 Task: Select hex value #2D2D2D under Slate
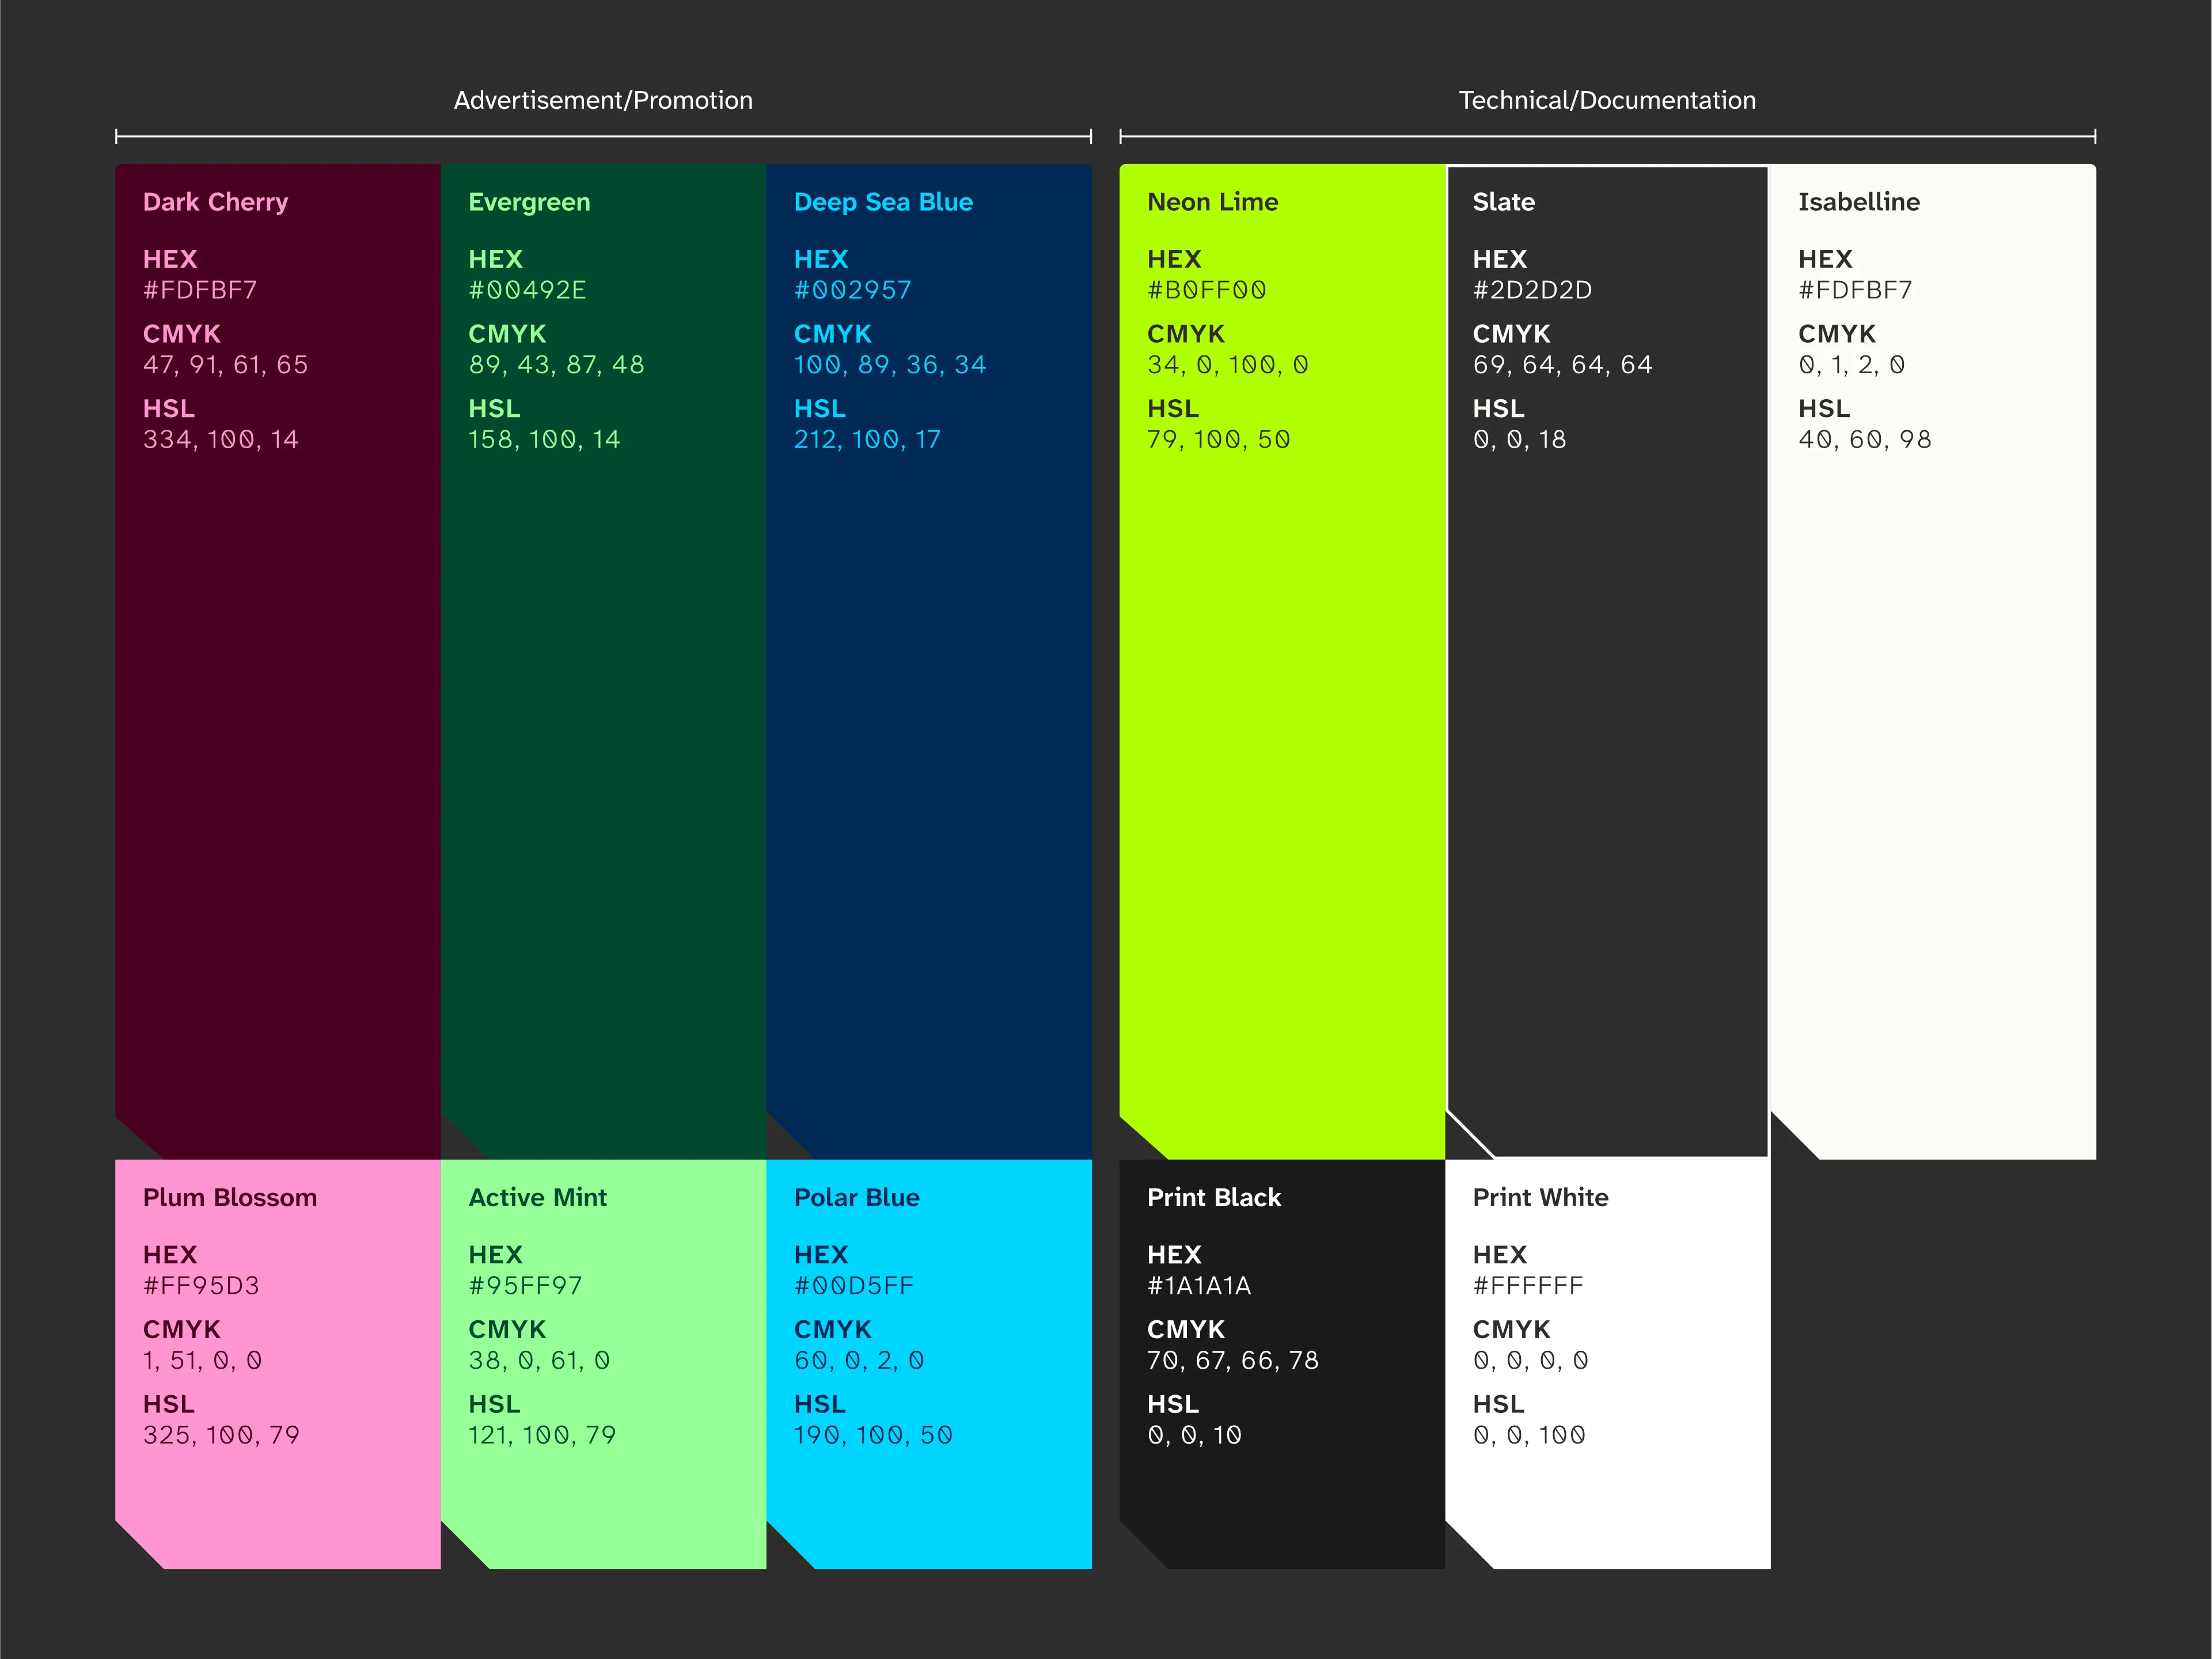(x=1532, y=290)
